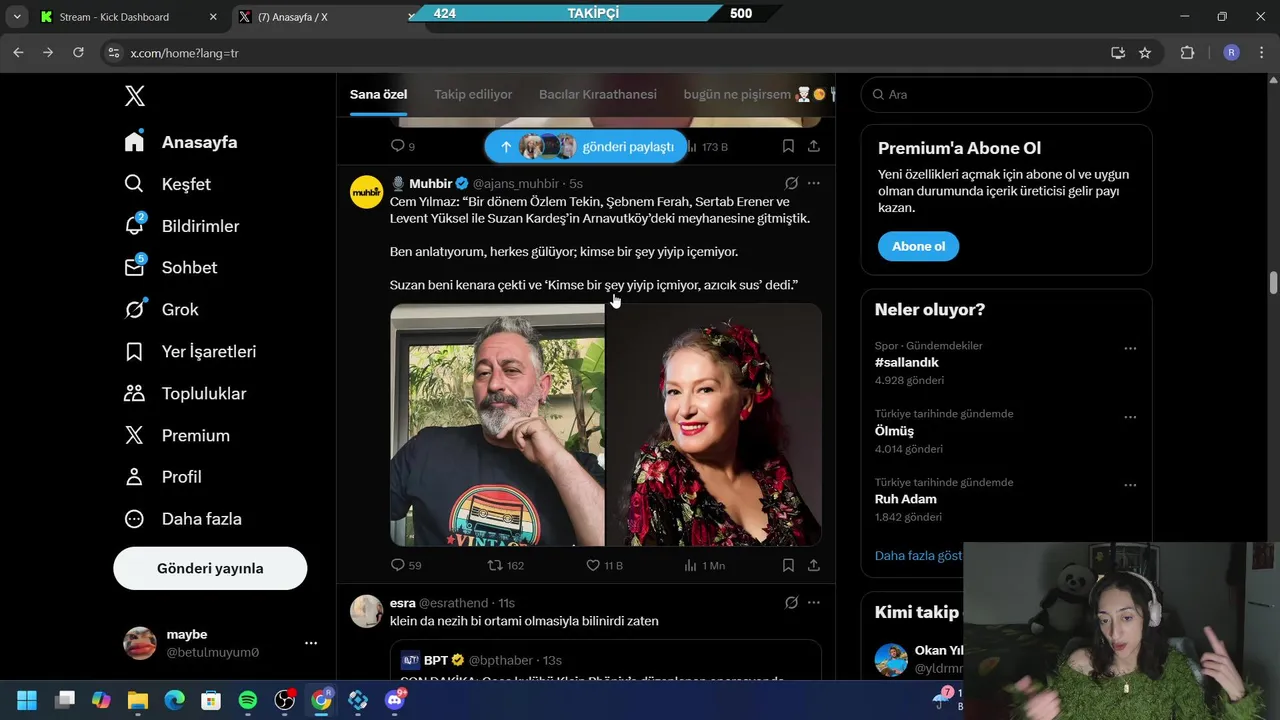This screenshot has height=720, width=1280.
Task: Click Muhbir profile avatar
Action: click(367, 191)
